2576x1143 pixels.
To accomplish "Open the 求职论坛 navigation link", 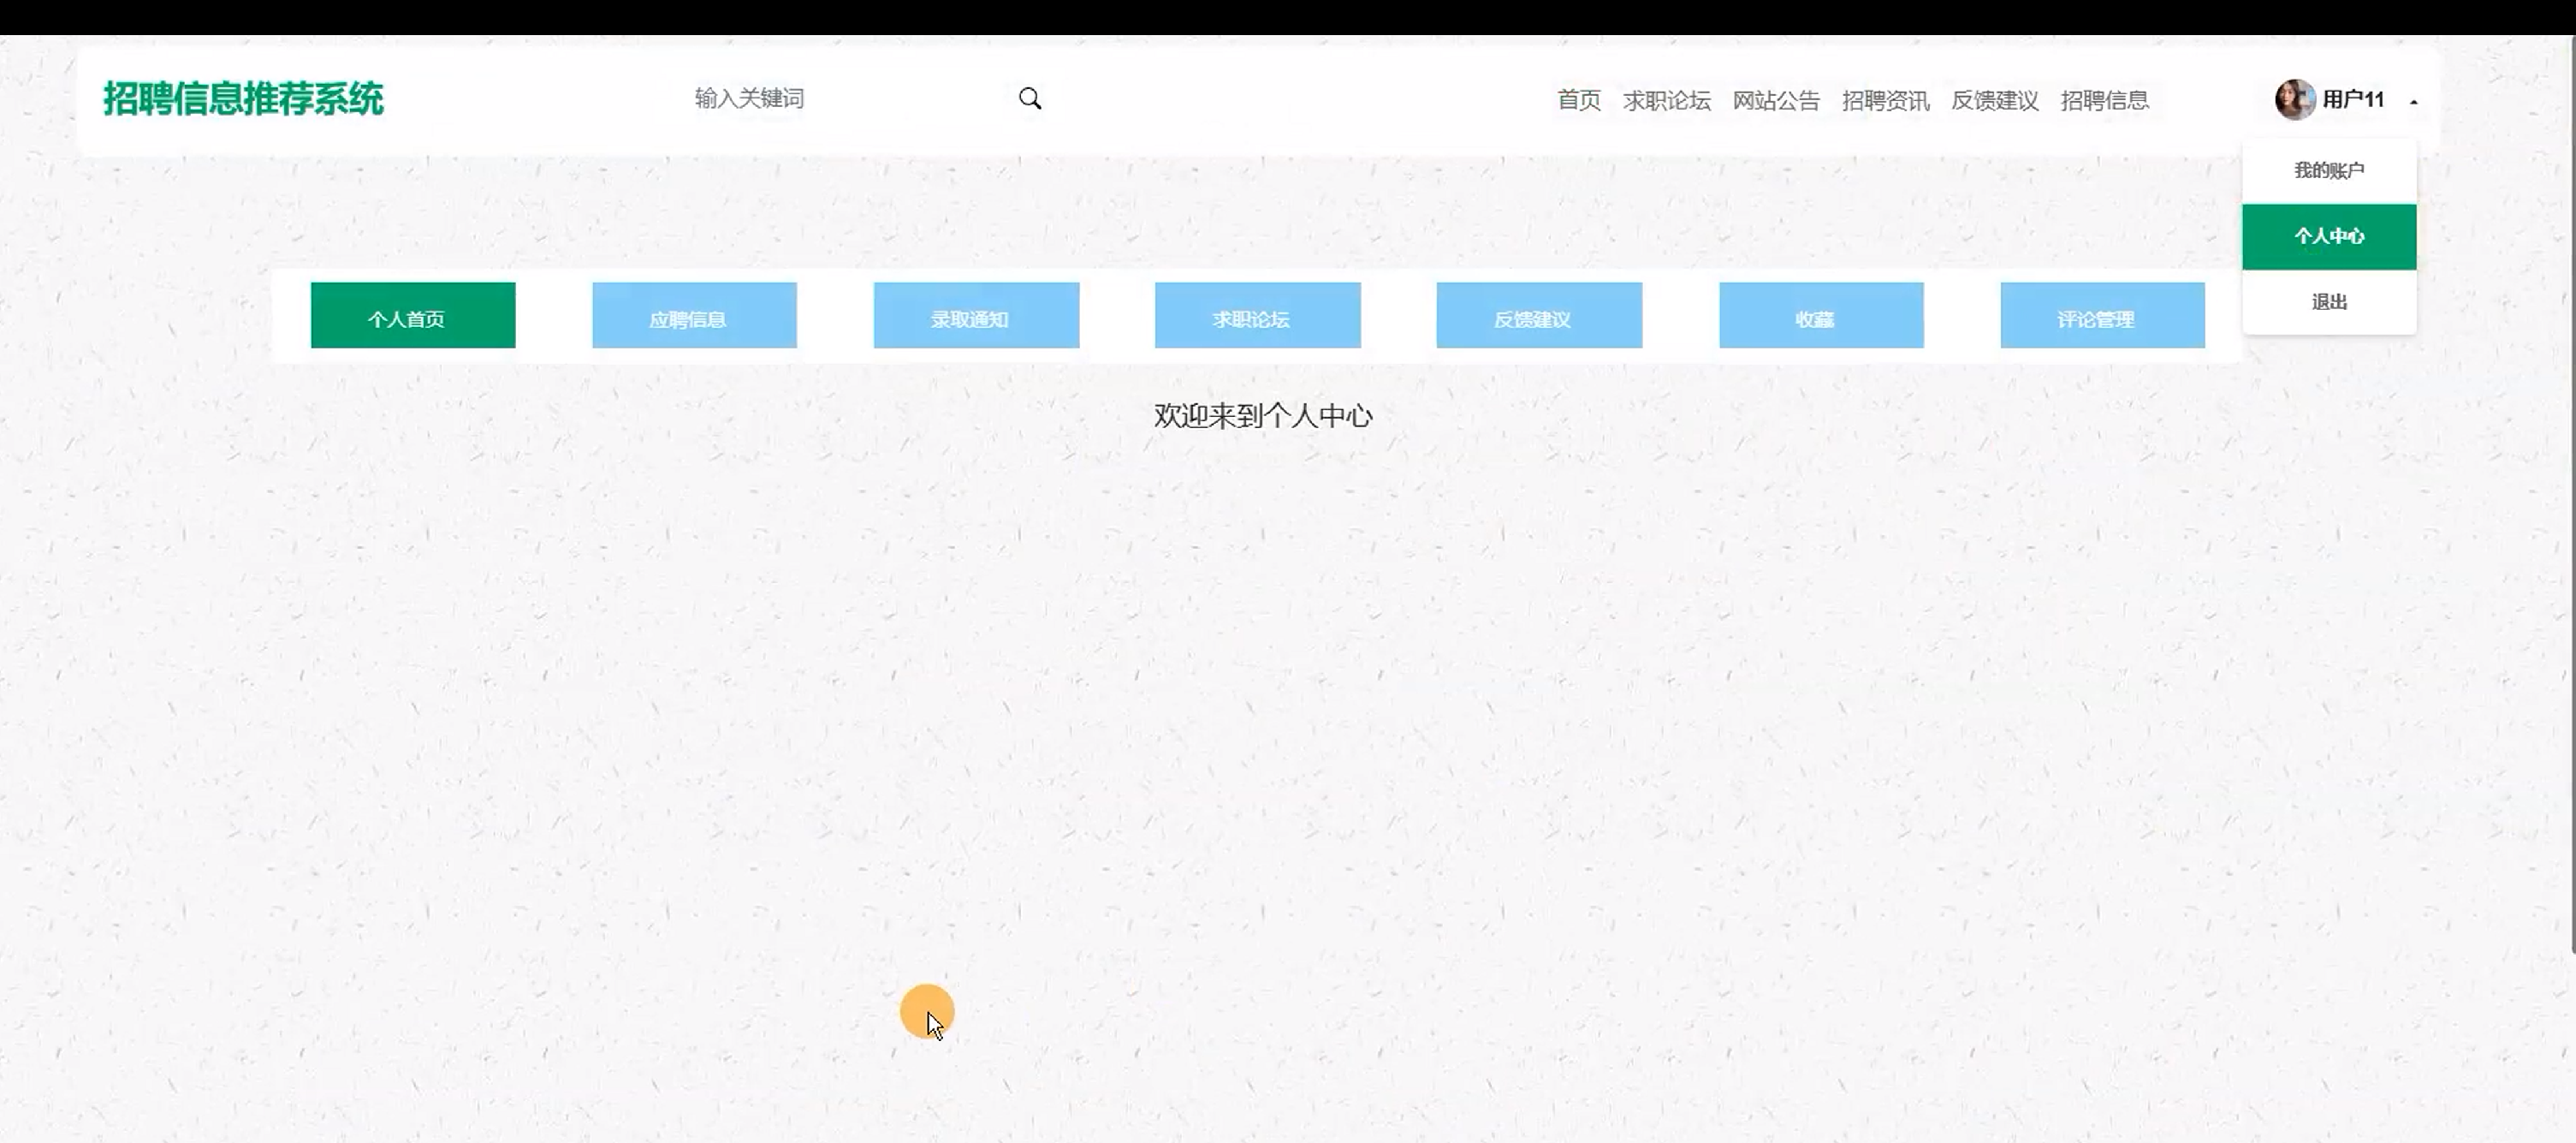I will click(x=1666, y=100).
